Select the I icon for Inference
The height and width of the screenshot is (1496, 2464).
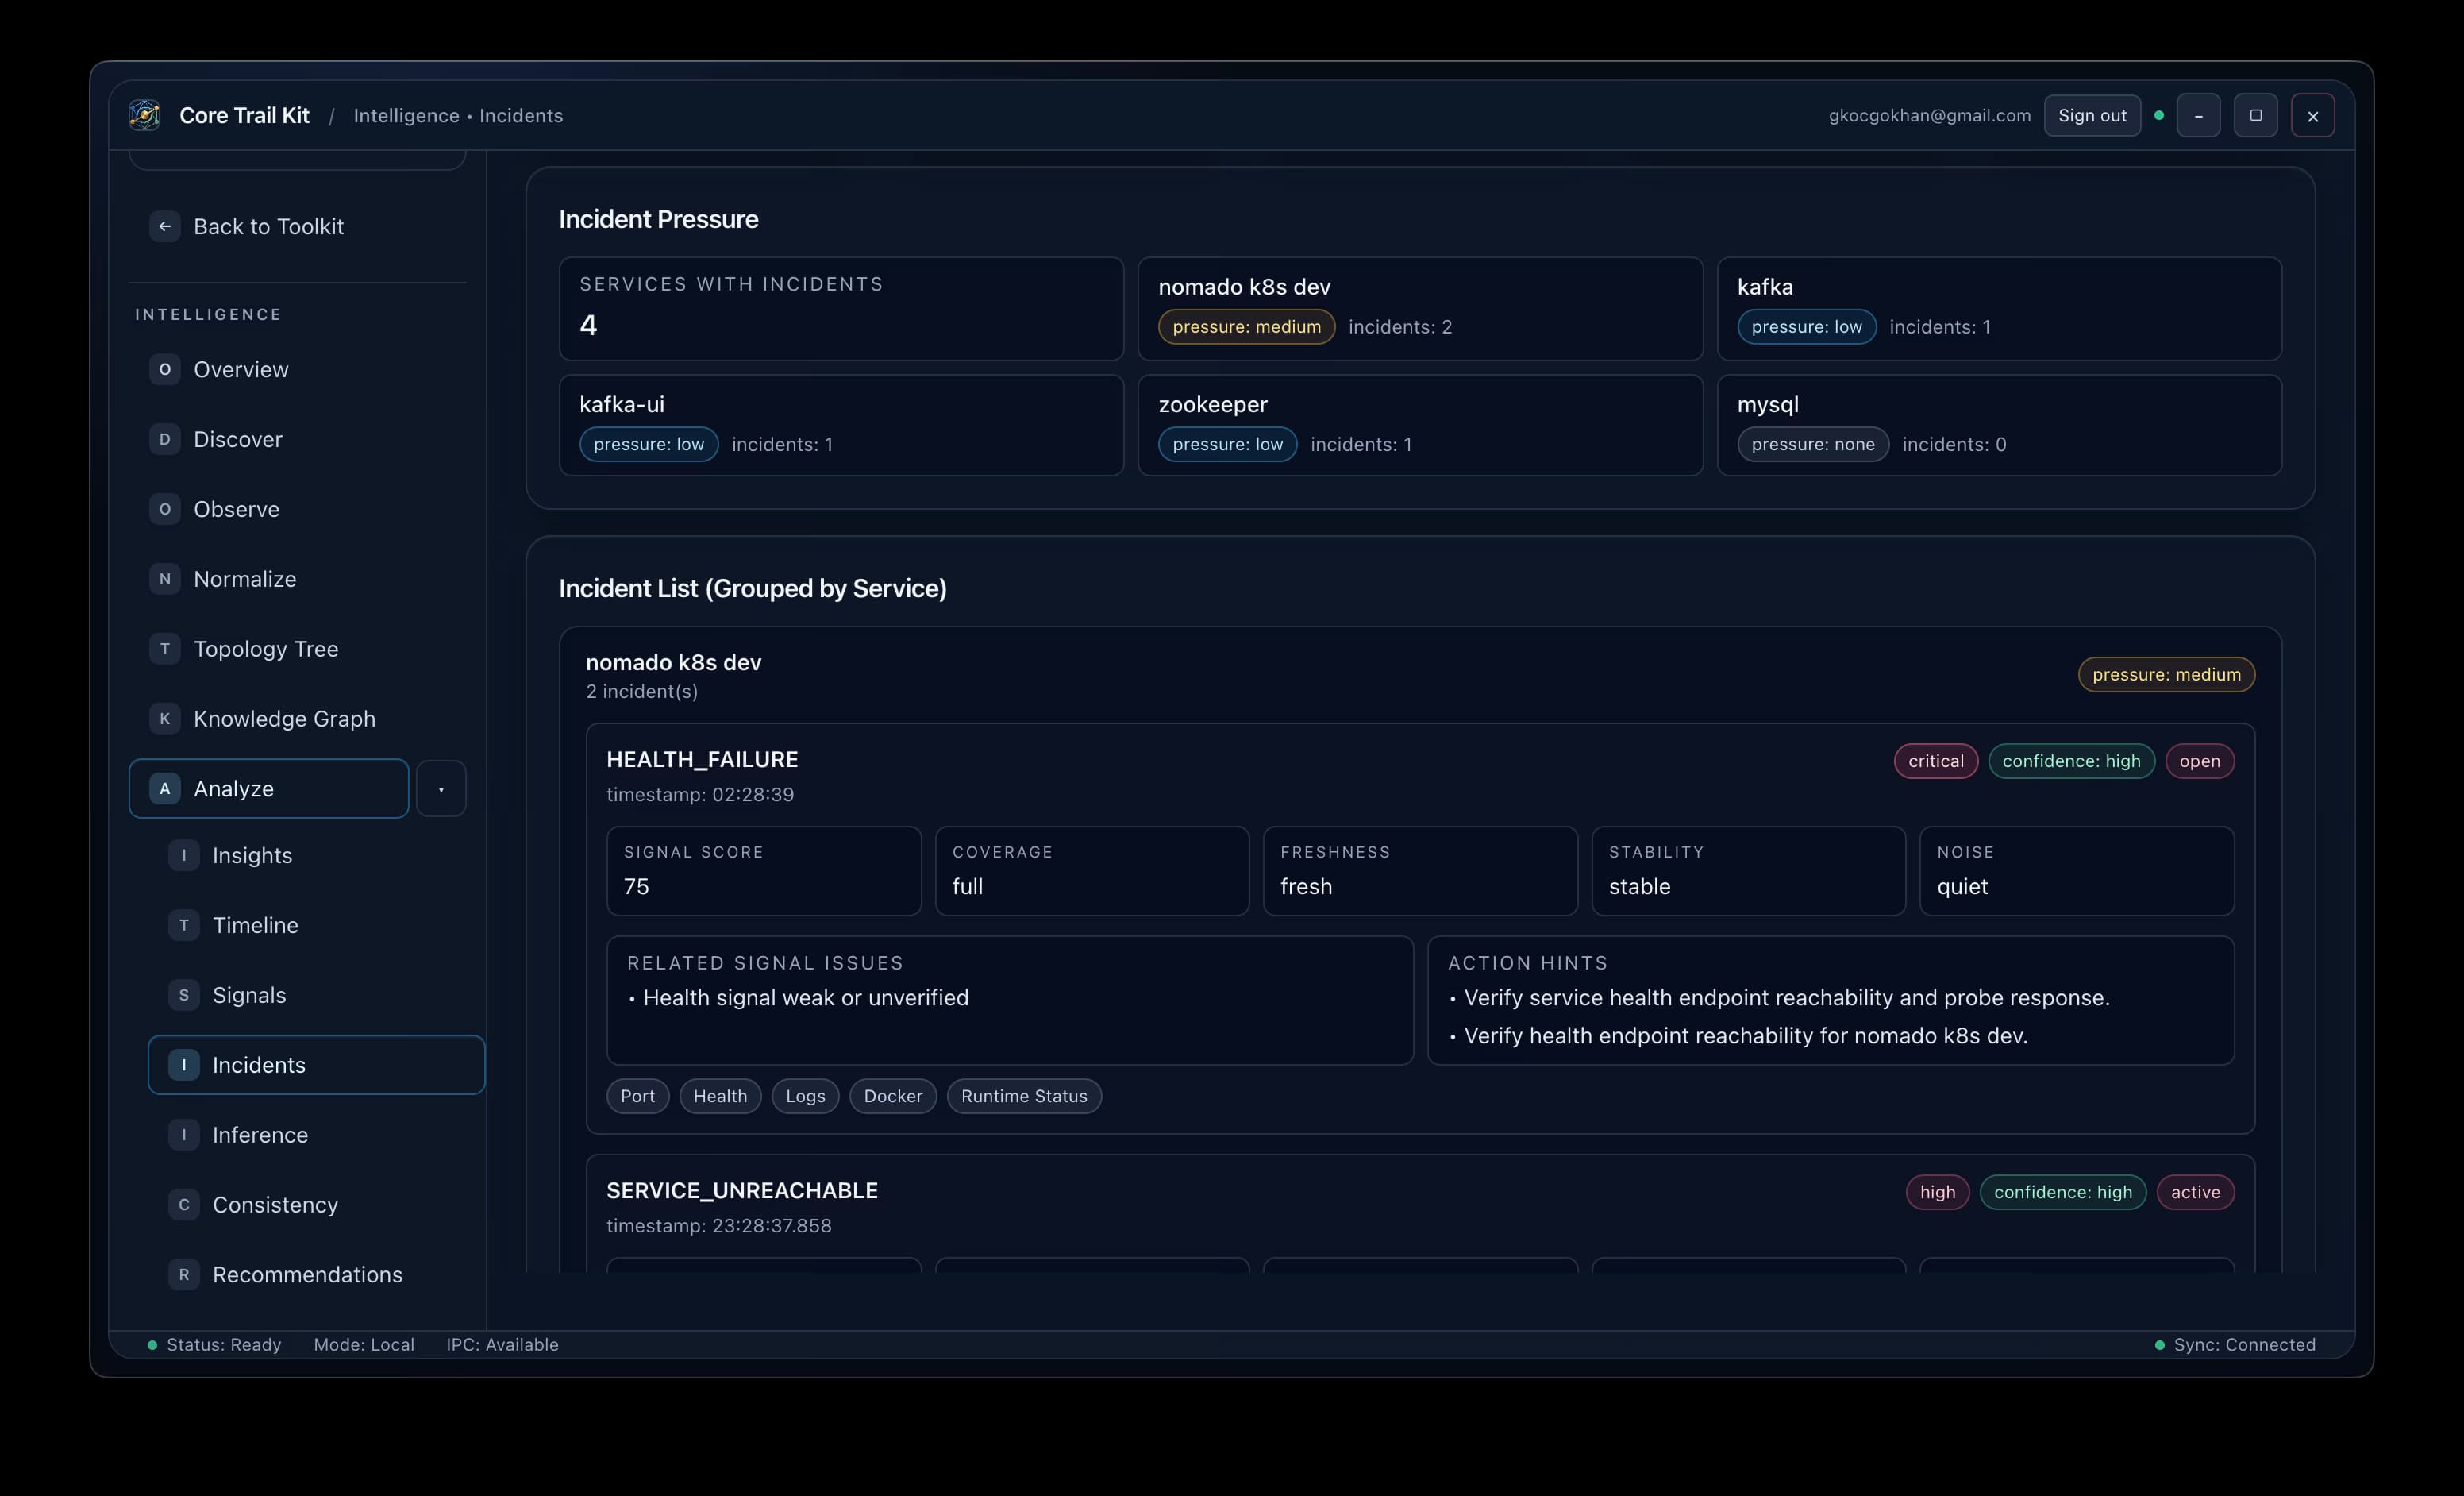pos(184,1135)
